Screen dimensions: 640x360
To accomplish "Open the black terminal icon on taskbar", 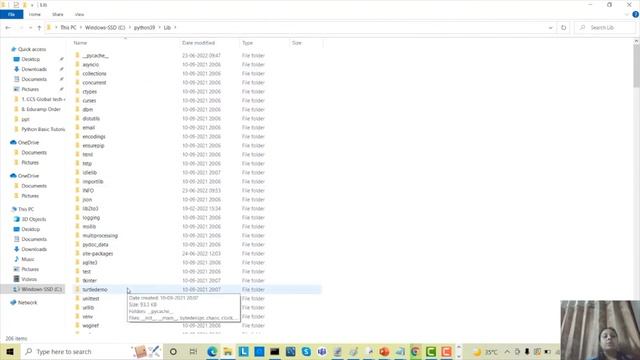I will click(x=275, y=351).
